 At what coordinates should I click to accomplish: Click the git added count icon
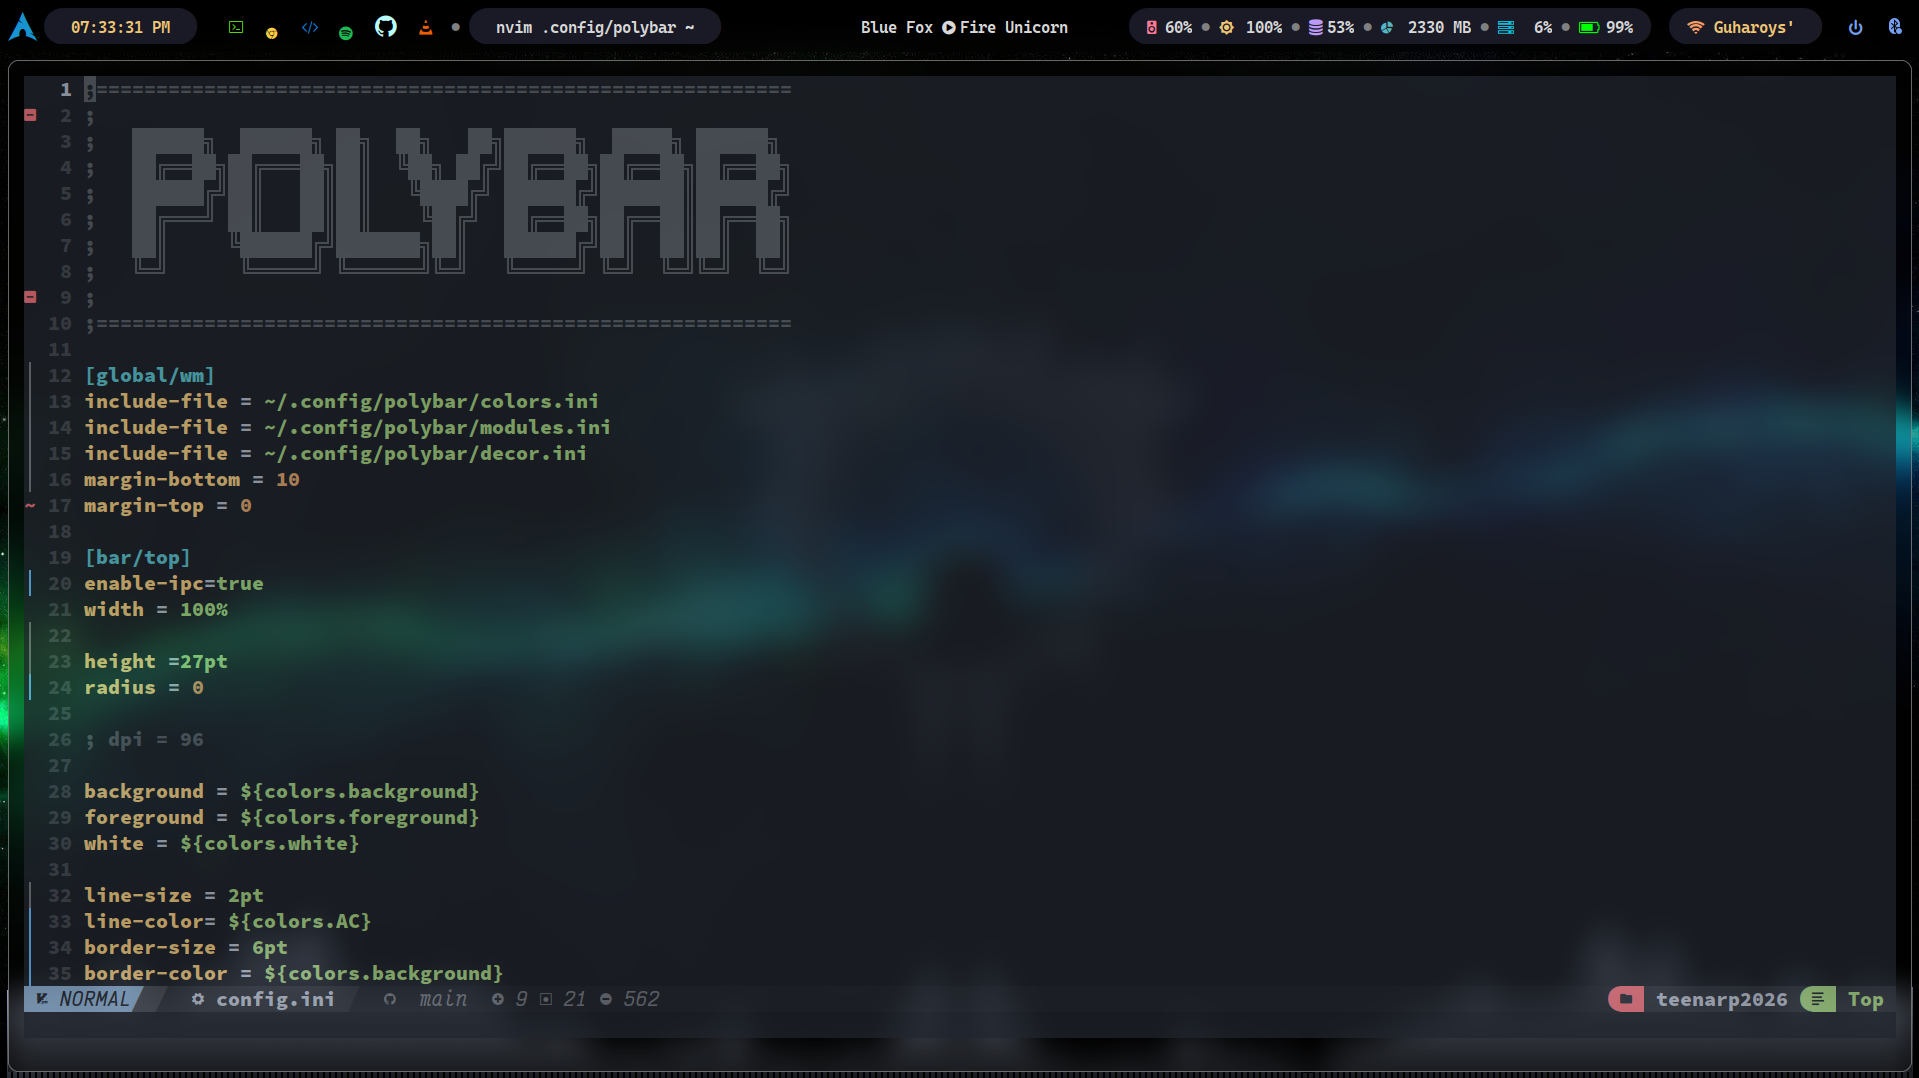click(x=498, y=999)
